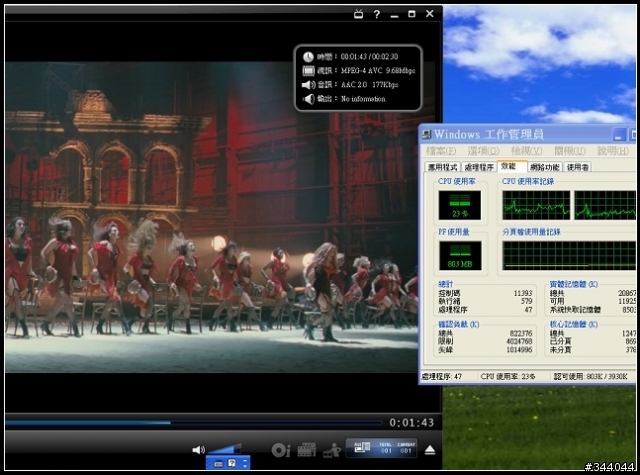The image size is (640, 475).
Task: Click the TV mode icon in player title bar
Action: click(x=358, y=14)
